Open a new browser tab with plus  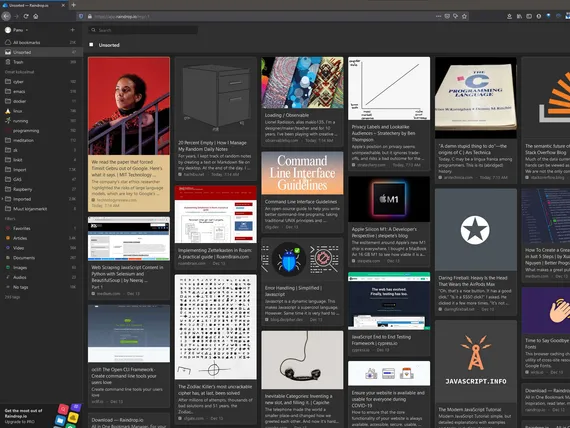(x=73, y=5)
